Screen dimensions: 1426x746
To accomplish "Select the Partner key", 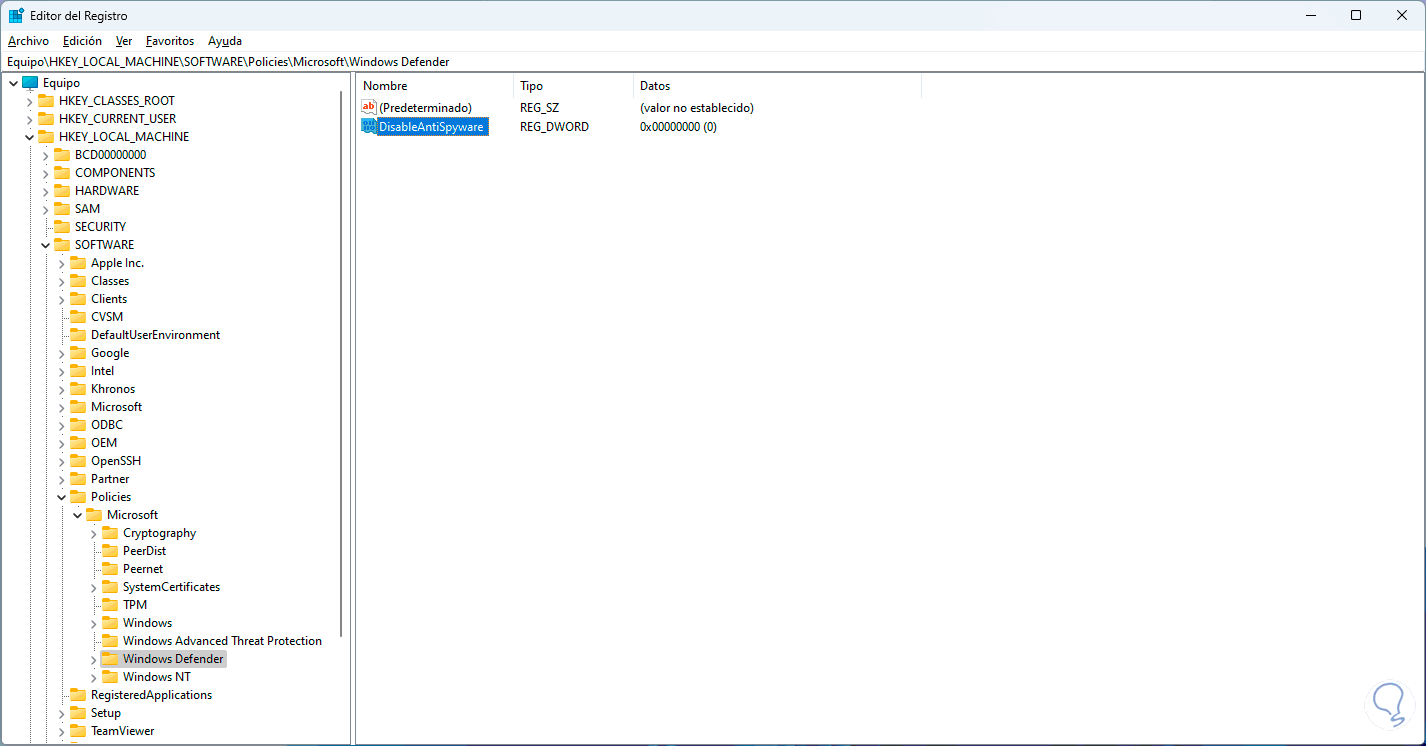I will [110, 479].
